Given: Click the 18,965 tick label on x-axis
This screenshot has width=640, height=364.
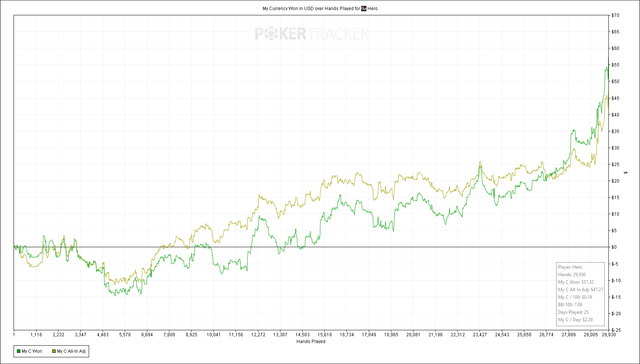Looking at the screenshot, I should pos(391,335).
